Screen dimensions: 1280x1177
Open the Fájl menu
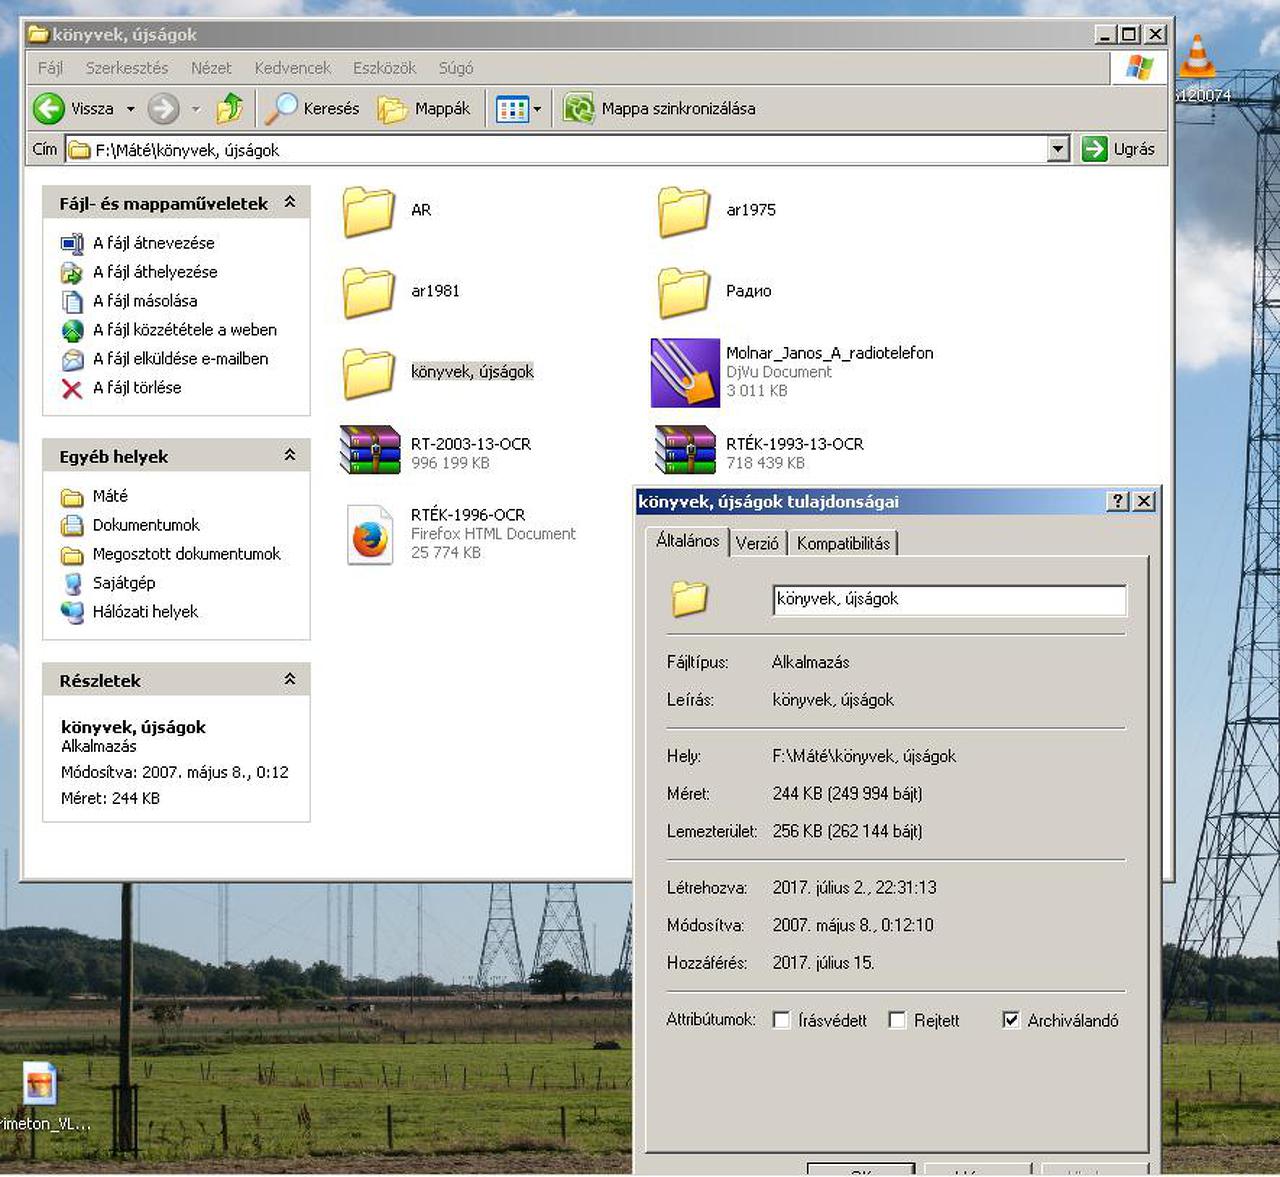(50, 68)
